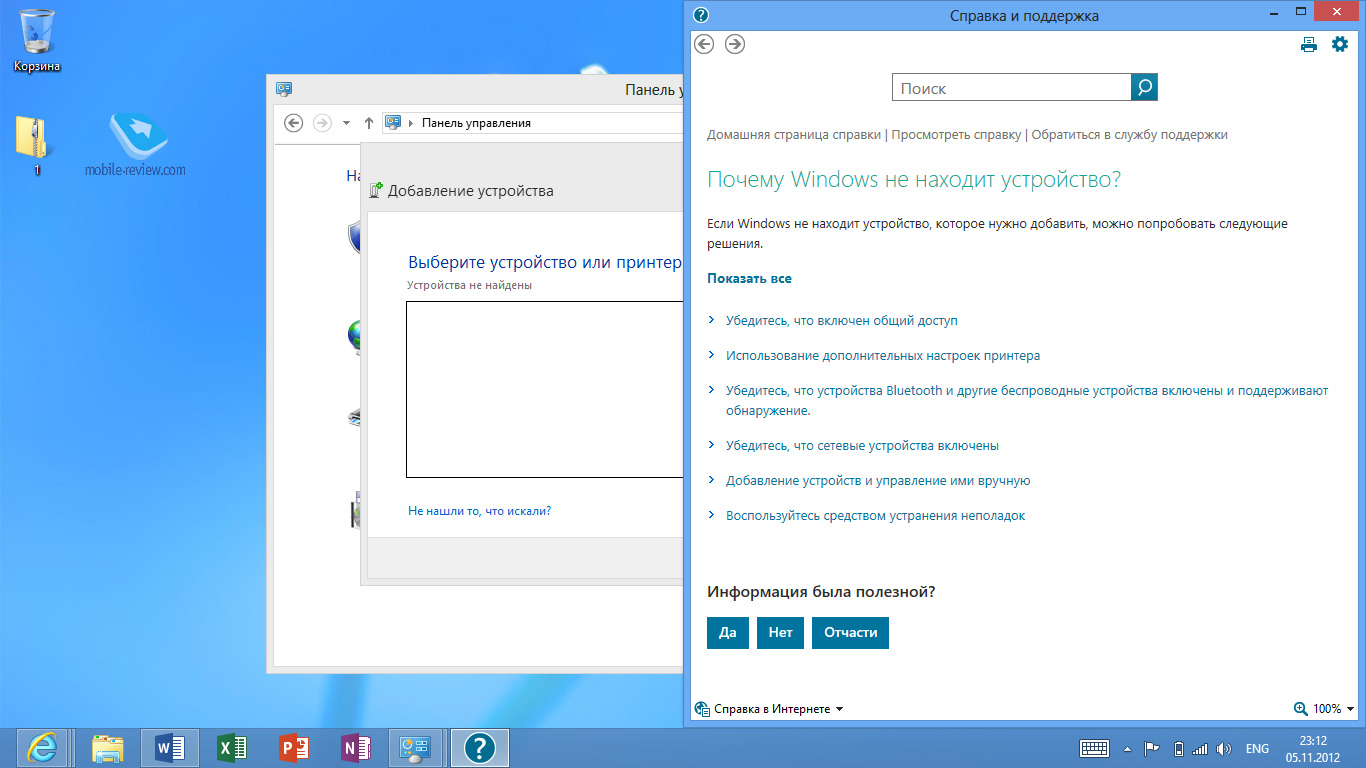The image size is (1366, 768).
Task: Click the print icon in Help window
Action: (x=1308, y=44)
